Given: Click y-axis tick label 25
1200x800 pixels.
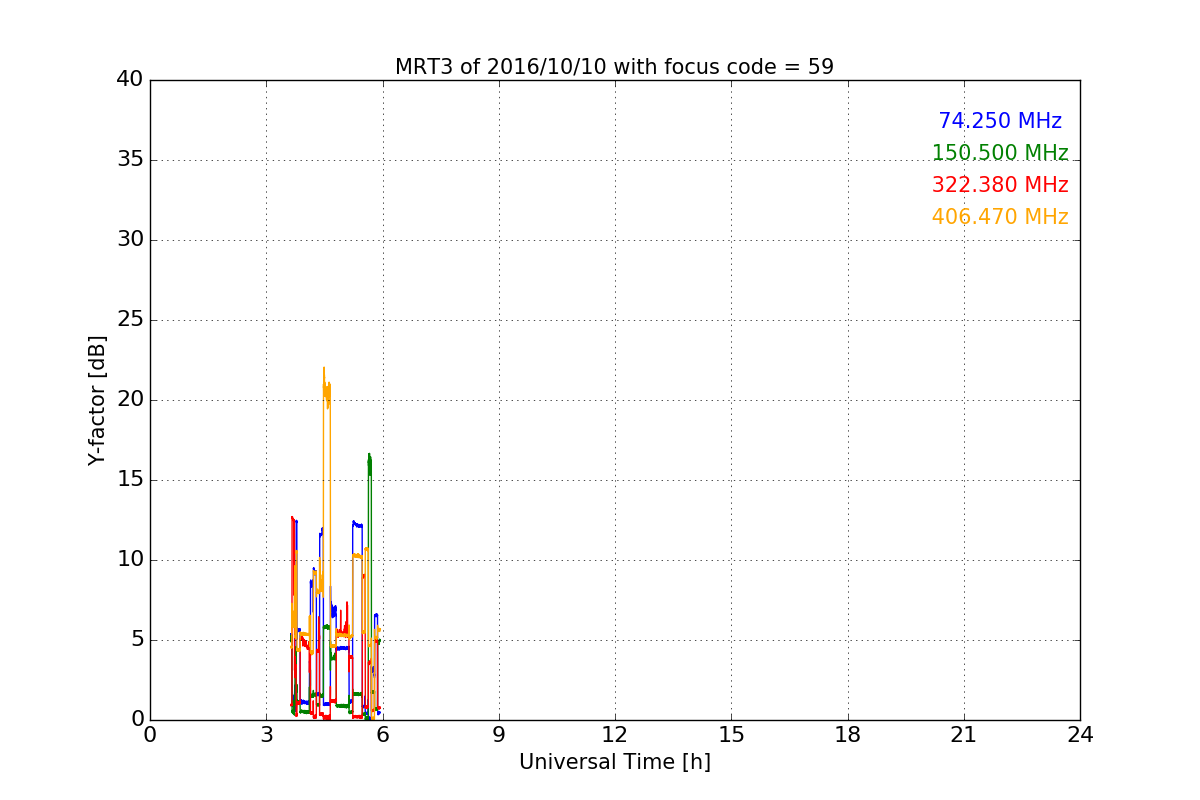Looking at the screenshot, I should tap(130, 320).
